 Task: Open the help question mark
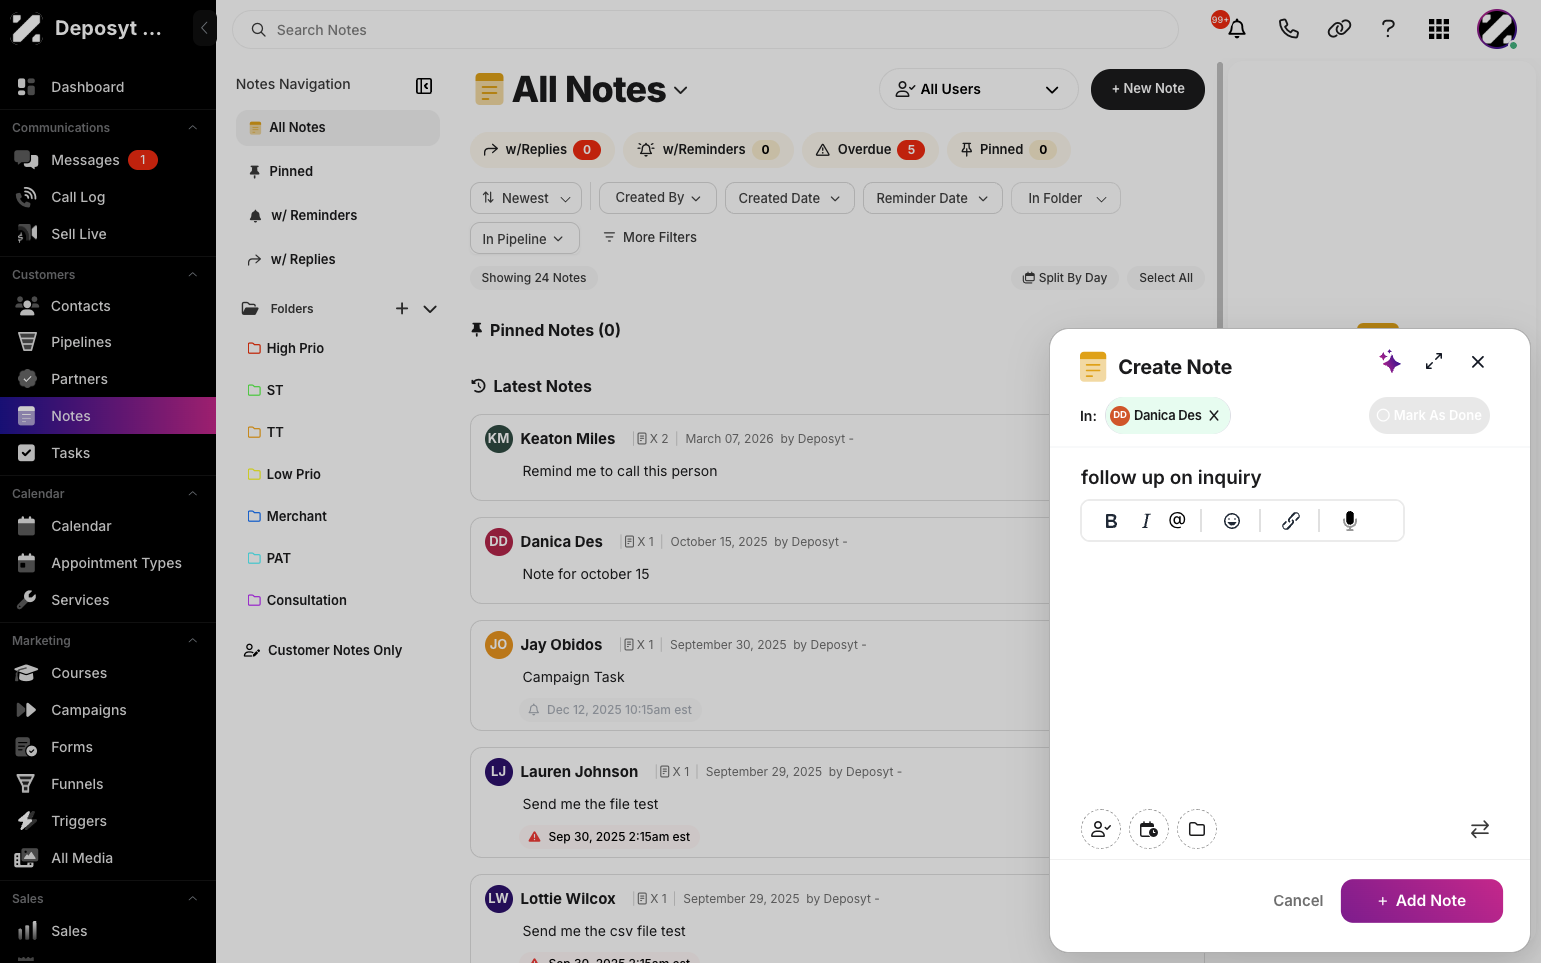(1388, 29)
